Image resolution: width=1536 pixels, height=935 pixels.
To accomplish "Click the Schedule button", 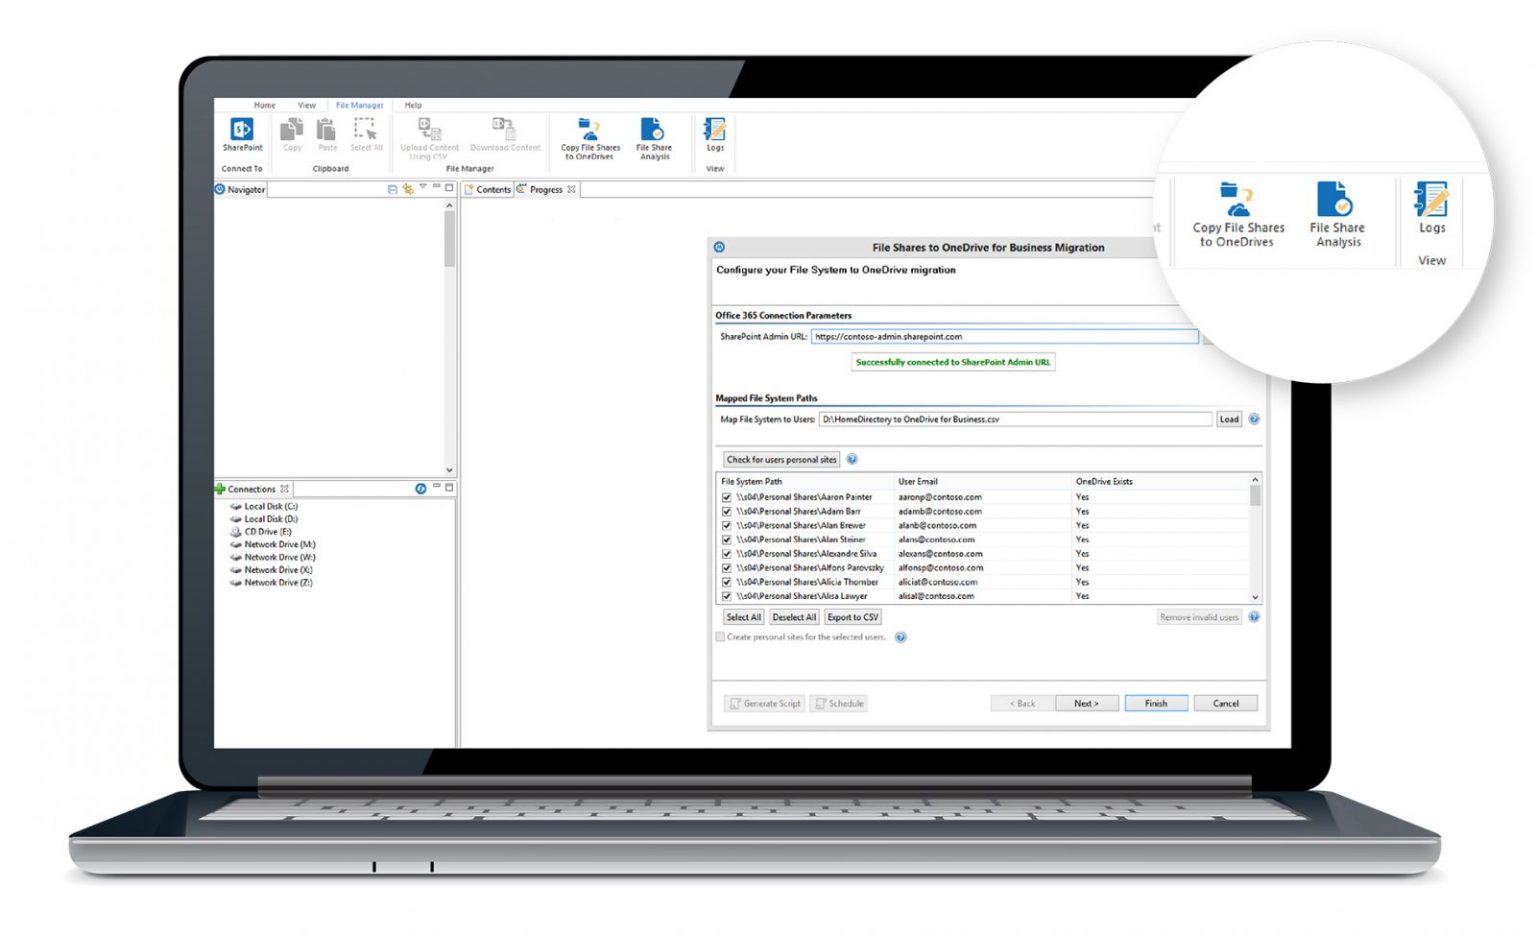I will tap(839, 703).
